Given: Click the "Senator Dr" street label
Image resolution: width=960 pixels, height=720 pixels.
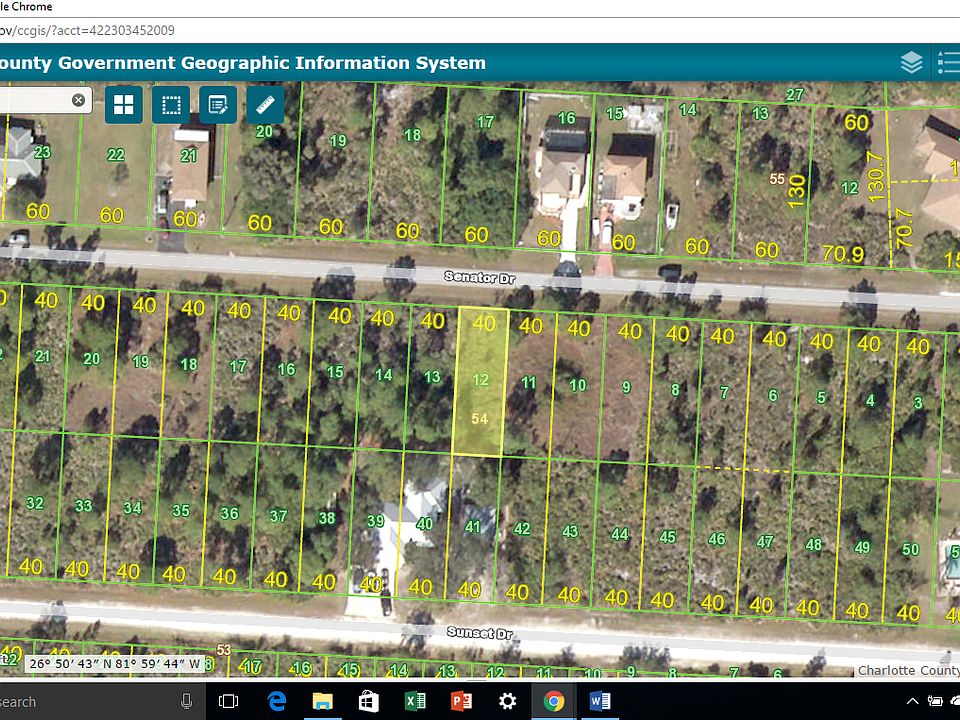Looking at the screenshot, I should click(480, 277).
